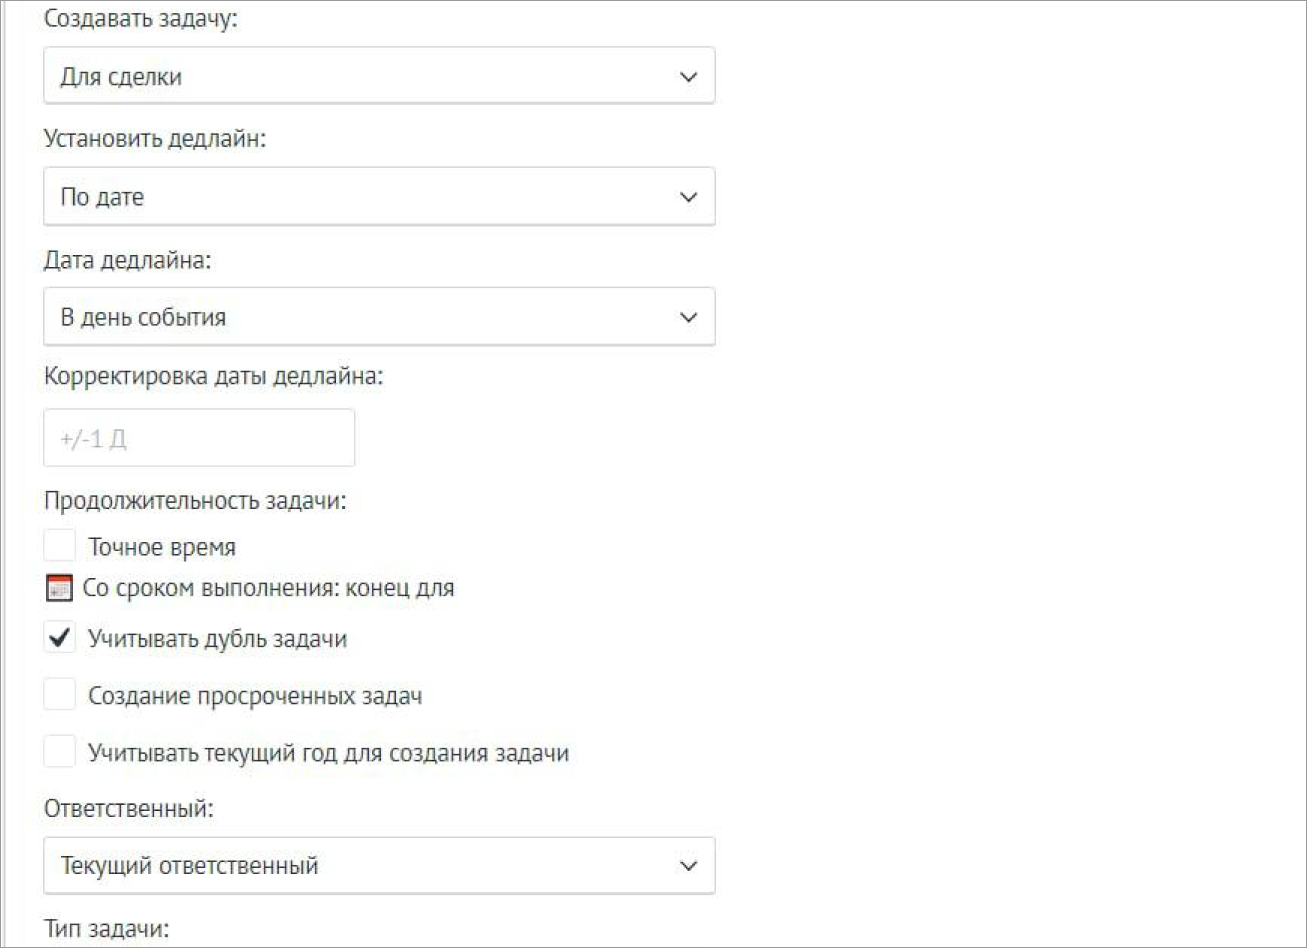Click the chevron arrow in В день события dropdown
The width and height of the screenshot is (1307, 948).
[688, 317]
